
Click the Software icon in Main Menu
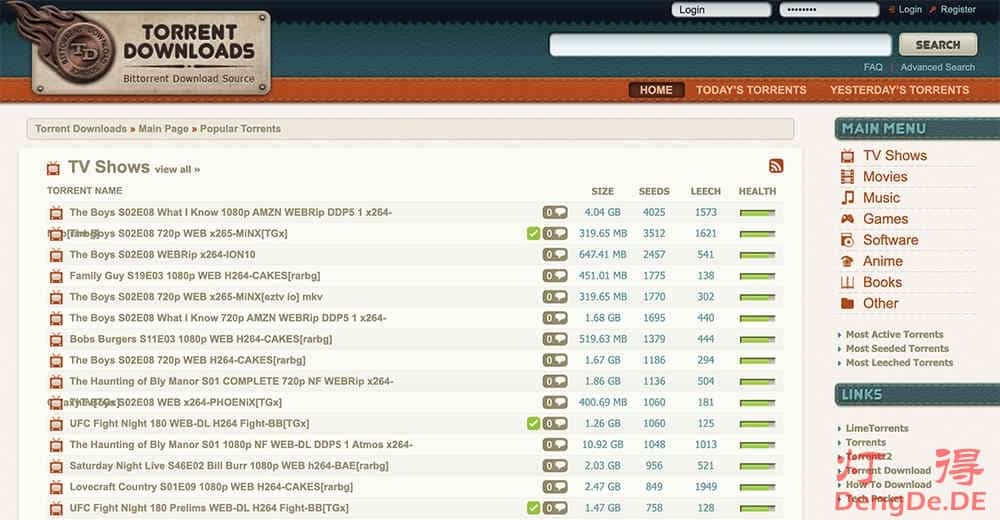coord(847,240)
